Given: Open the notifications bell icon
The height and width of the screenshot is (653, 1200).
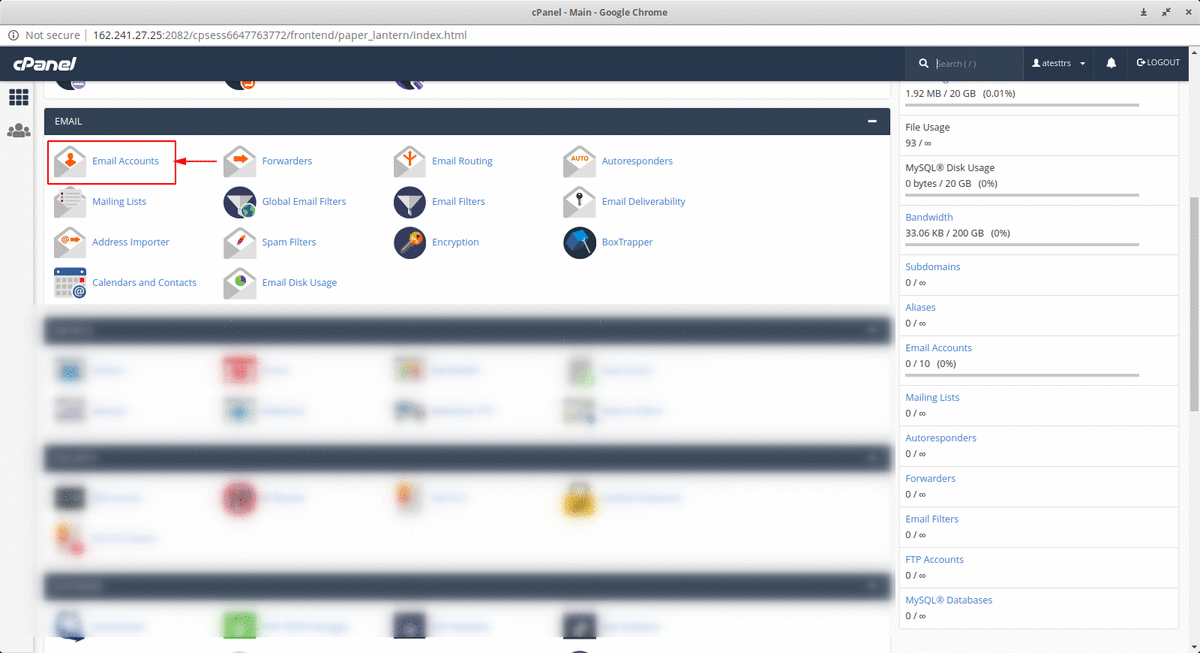Looking at the screenshot, I should tap(1111, 63).
